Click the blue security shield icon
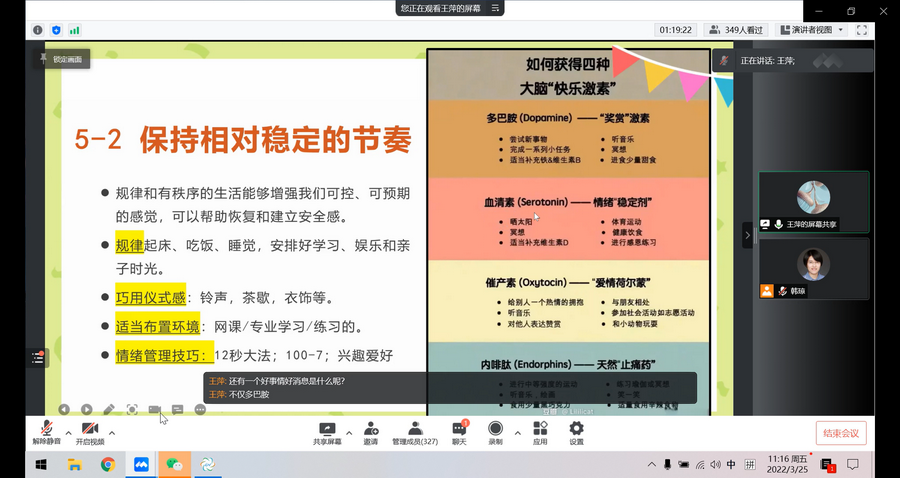900x478 pixels. pyautogui.click(x=56, y=30)
